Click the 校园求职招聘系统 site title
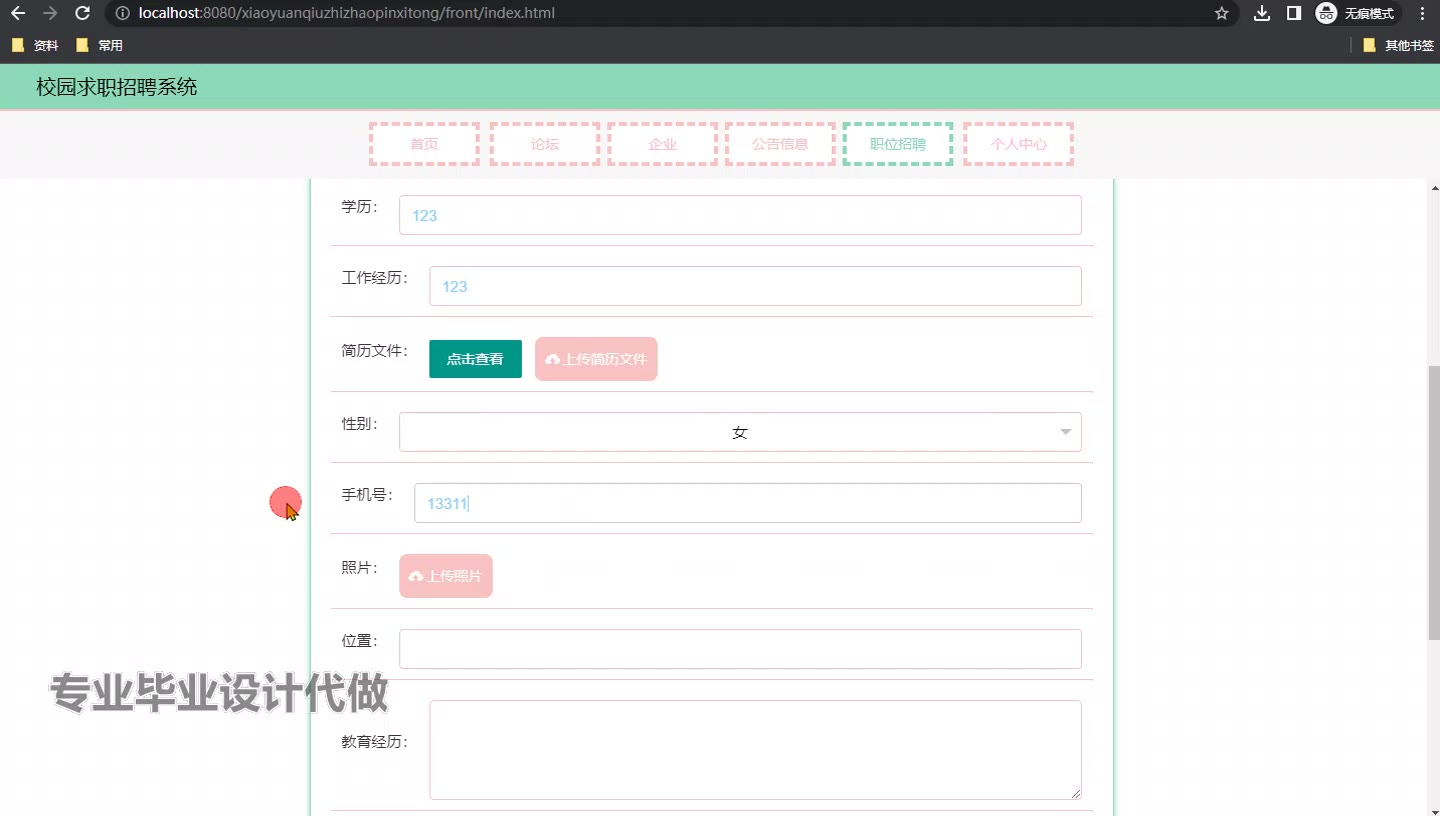 click(117, 87)
